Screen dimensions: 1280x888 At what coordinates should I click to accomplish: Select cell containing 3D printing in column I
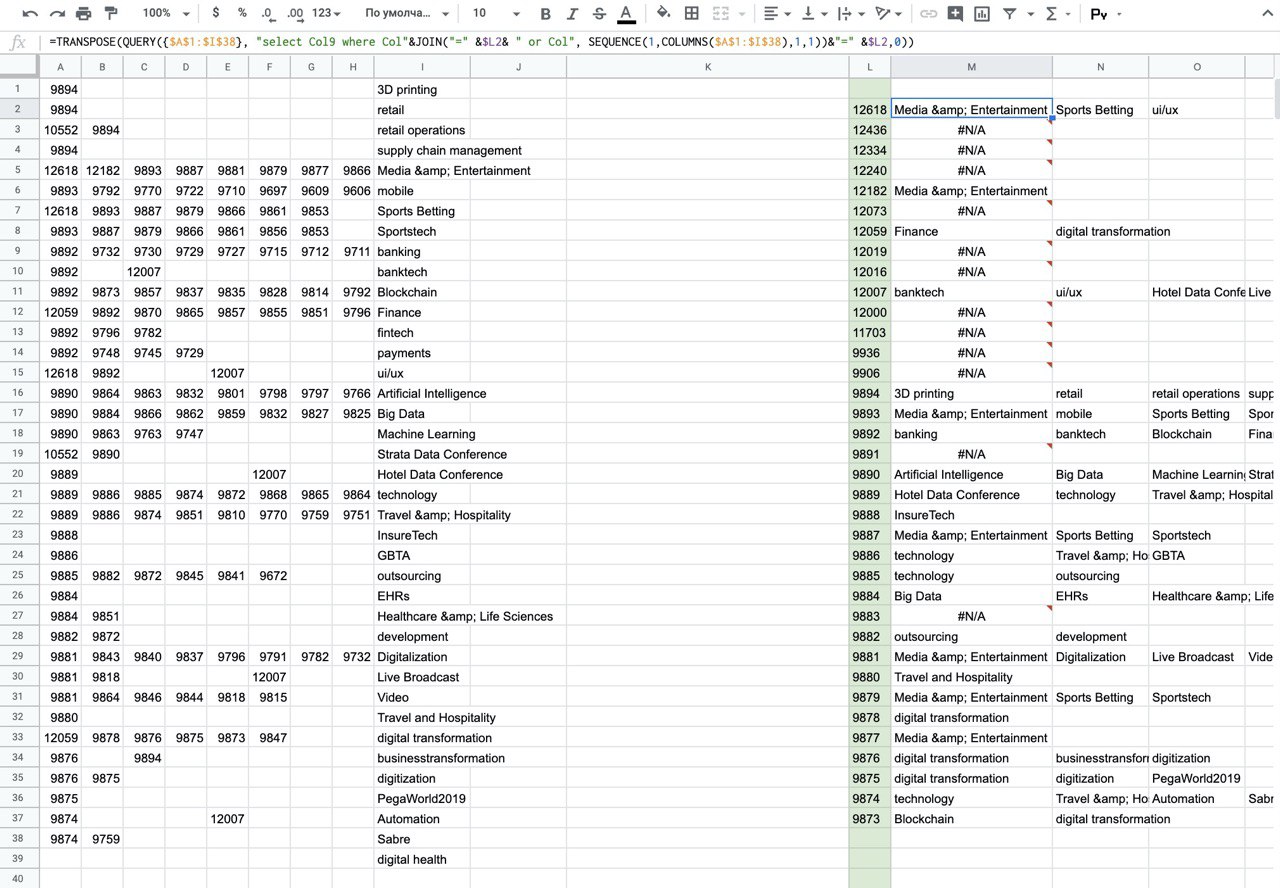tap(422, 89)
